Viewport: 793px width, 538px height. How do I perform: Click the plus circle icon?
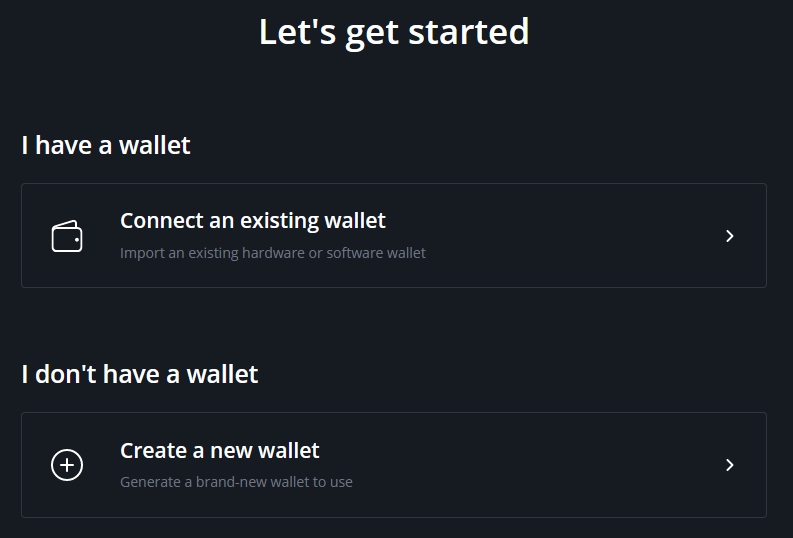67,465
